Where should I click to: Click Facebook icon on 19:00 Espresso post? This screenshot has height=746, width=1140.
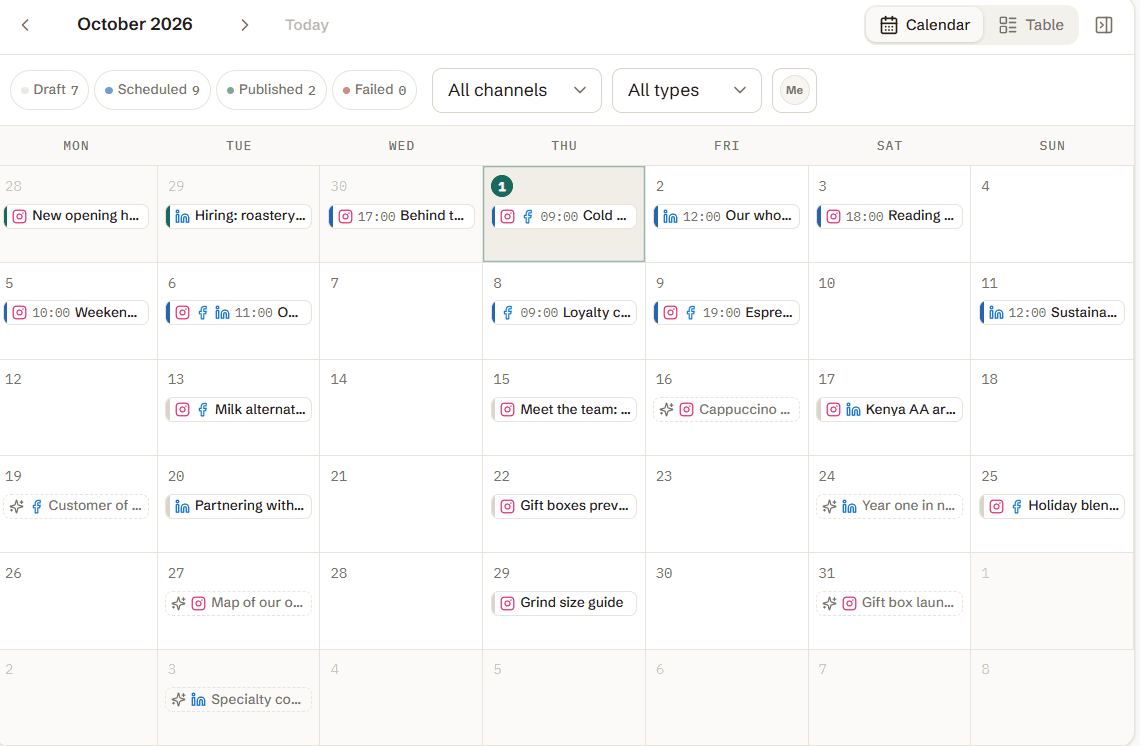[x=691, y=313]
